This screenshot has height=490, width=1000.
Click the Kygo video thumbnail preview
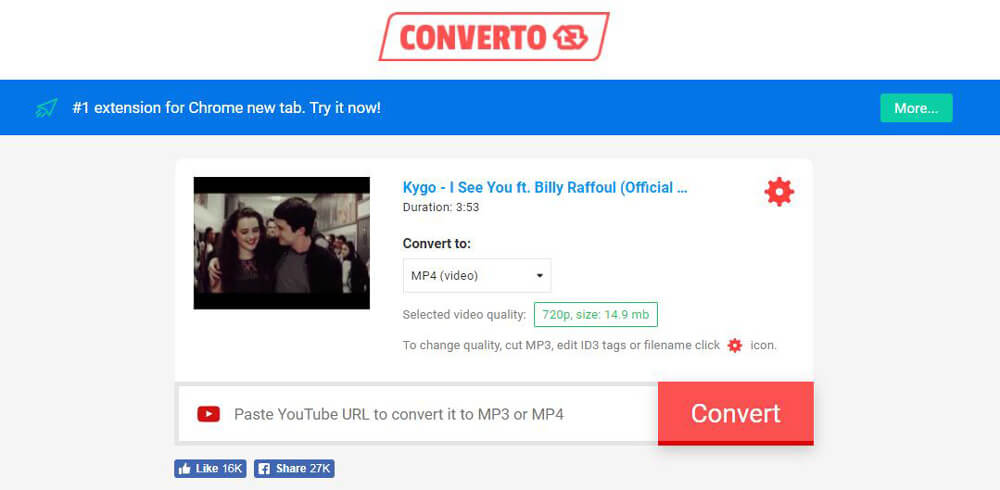click(x=281, y=243)
